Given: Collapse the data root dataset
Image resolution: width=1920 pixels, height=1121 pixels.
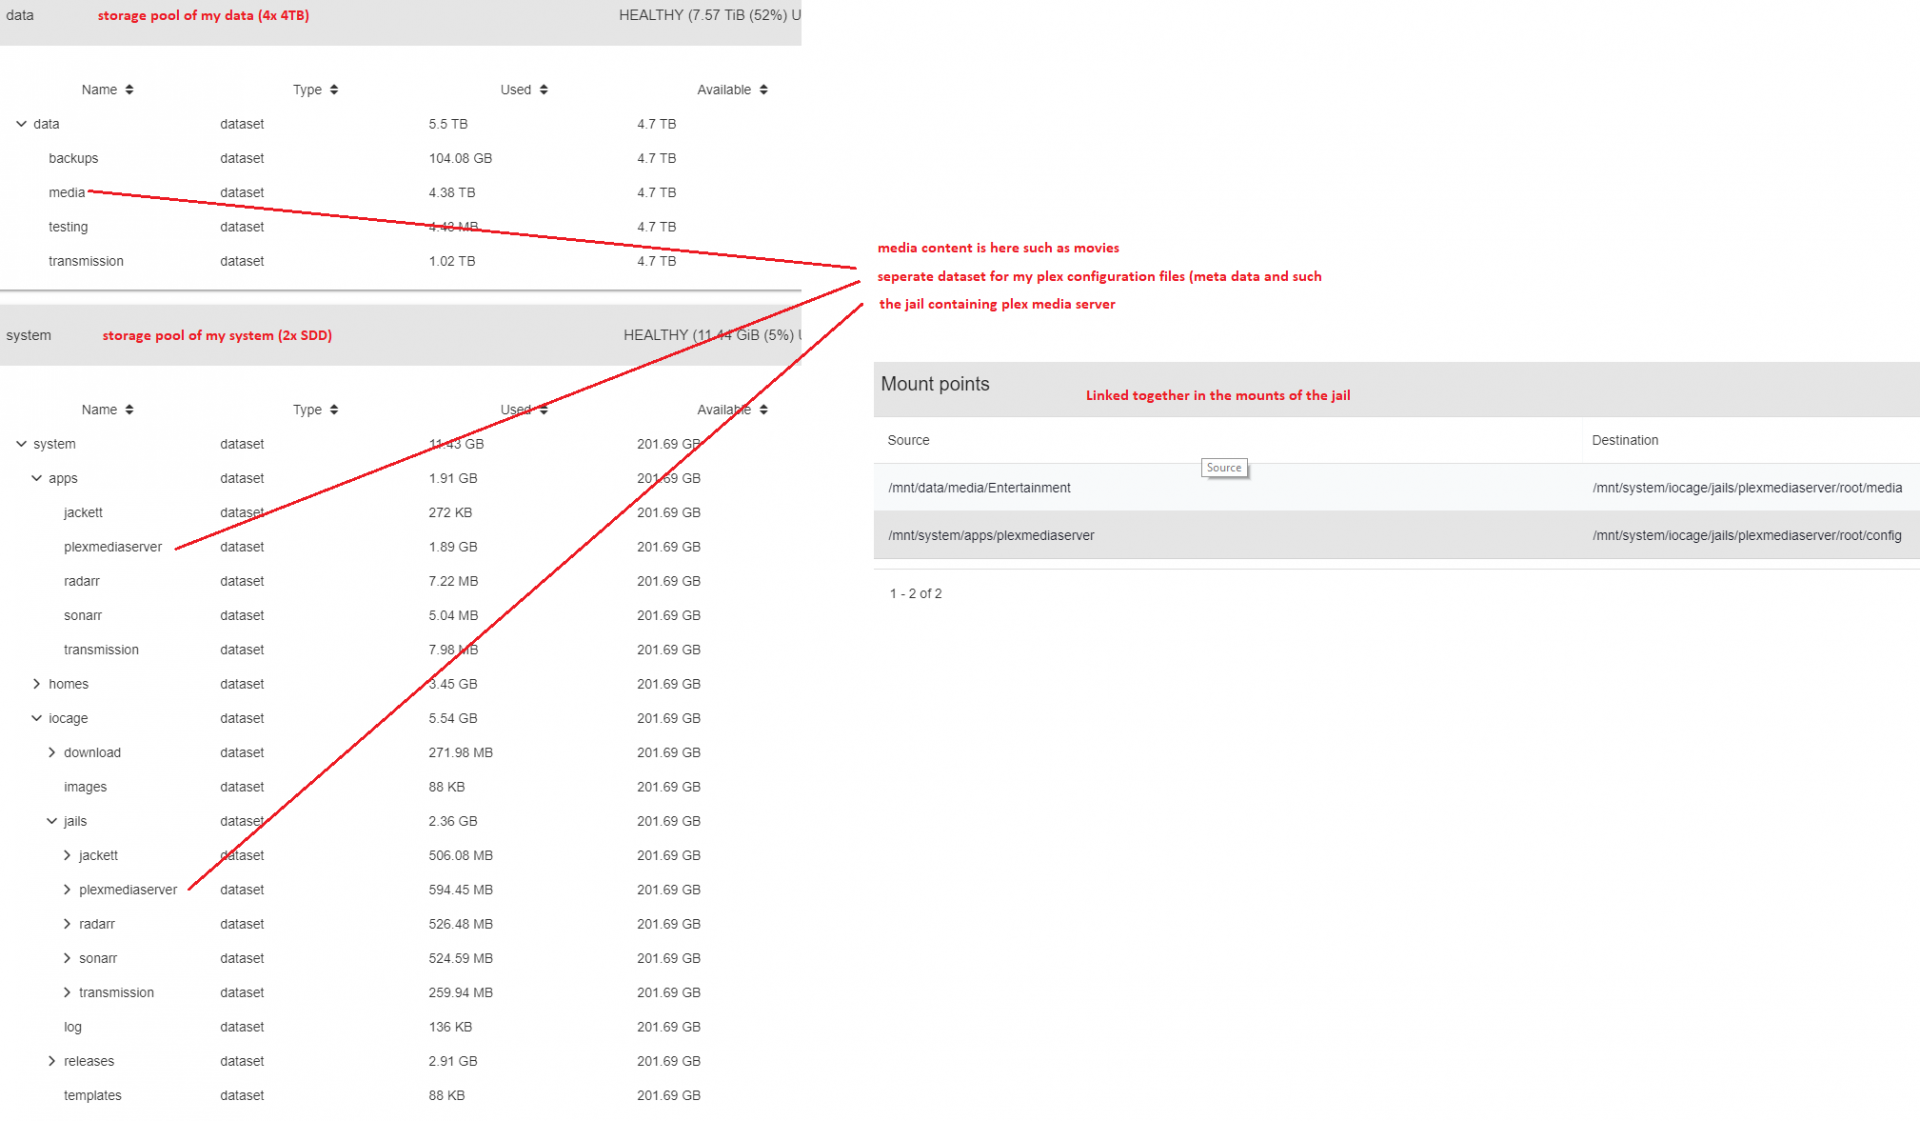Looking at the screenshot, I should [x=21, y=124].
